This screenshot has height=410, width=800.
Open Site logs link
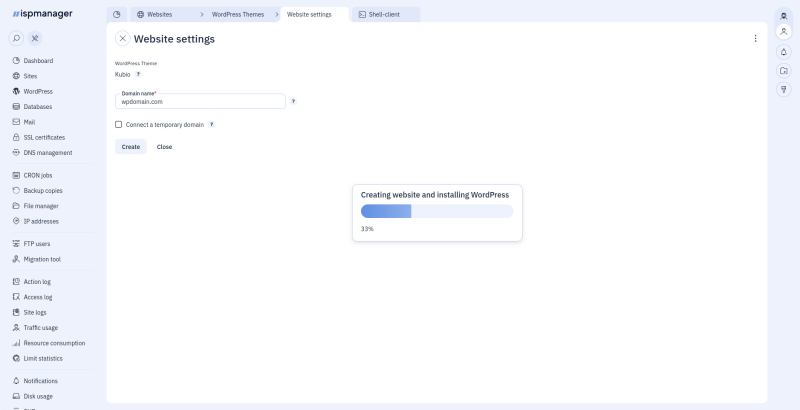click(35, 312)
